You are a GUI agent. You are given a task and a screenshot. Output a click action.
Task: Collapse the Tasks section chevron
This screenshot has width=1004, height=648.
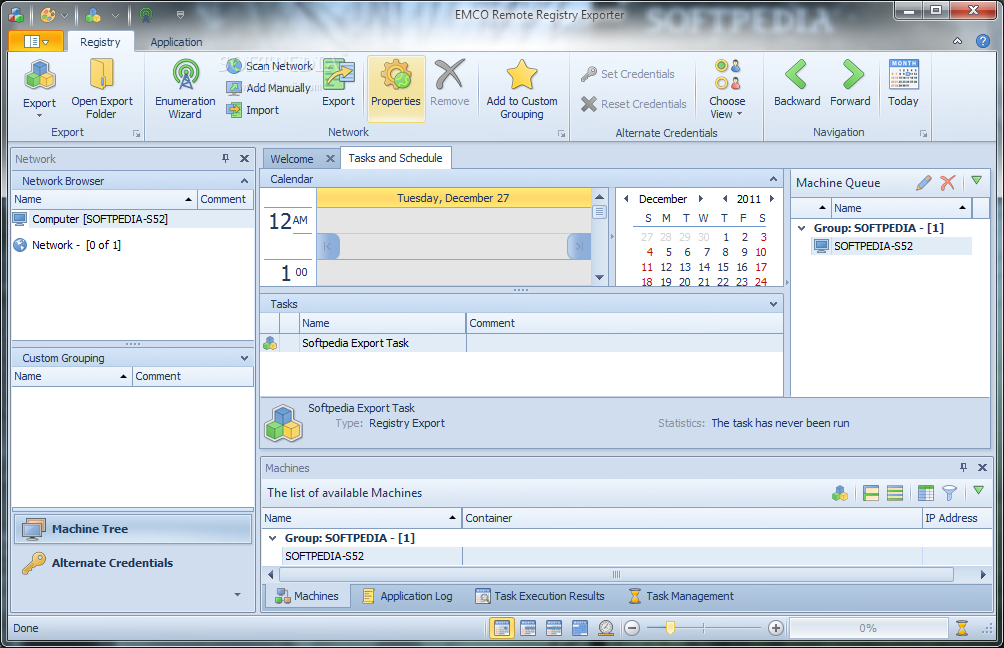point(773,304)
